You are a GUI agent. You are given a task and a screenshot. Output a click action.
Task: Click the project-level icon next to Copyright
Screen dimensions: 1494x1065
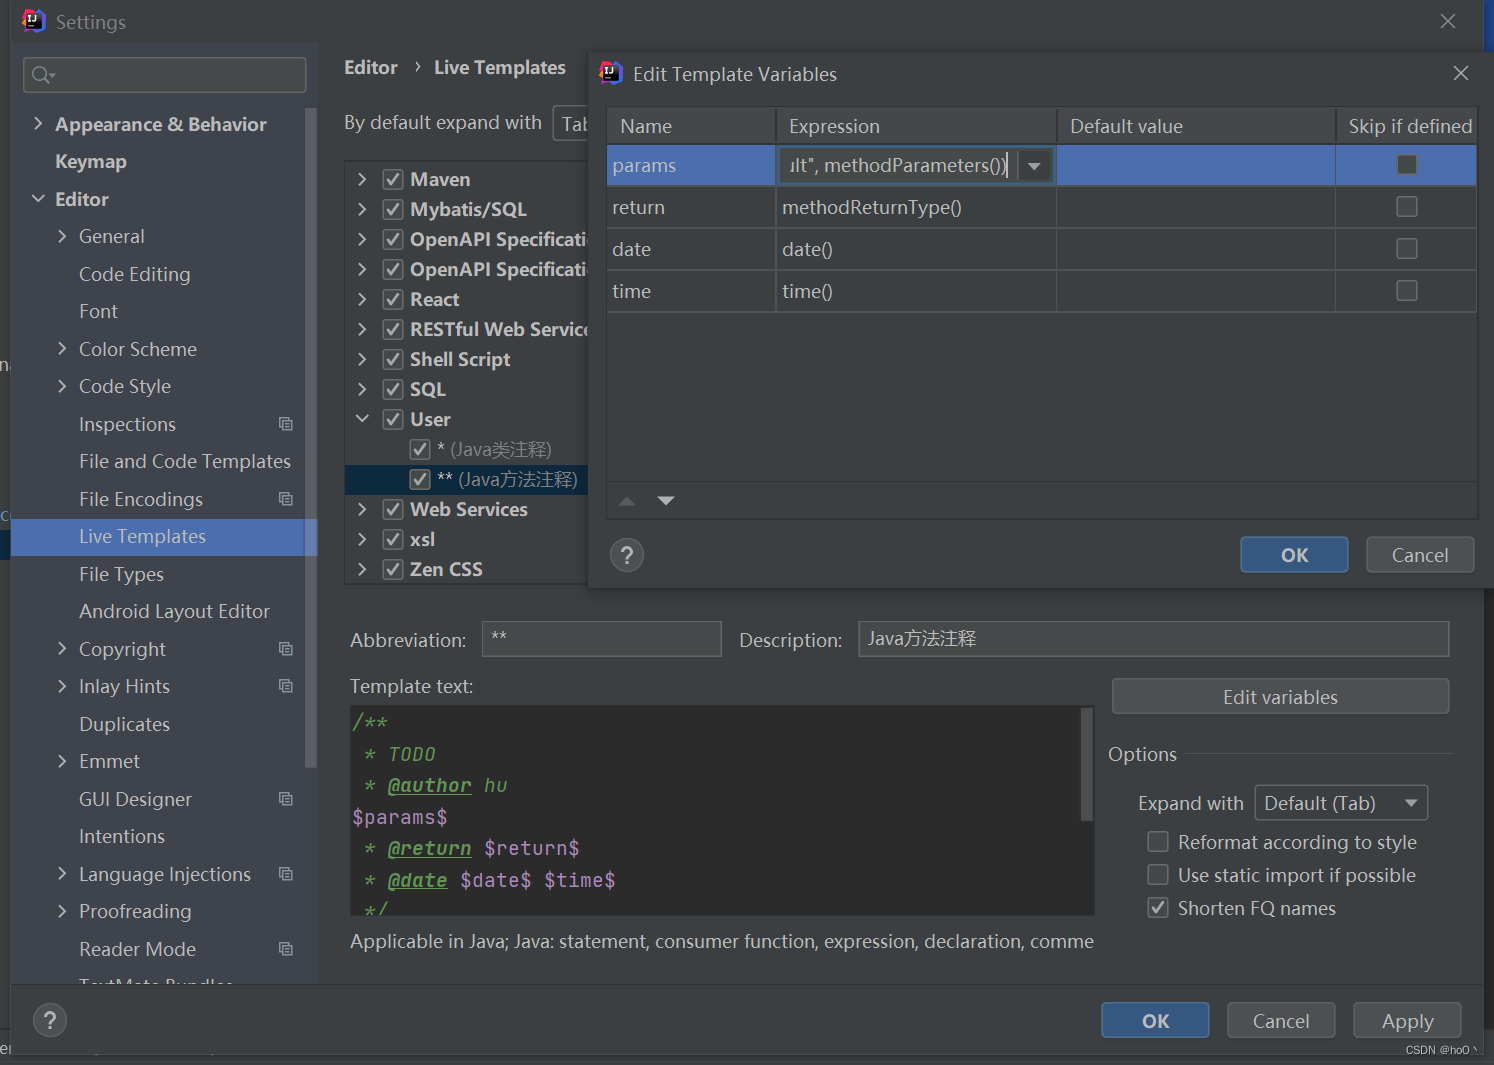point(286,649)
